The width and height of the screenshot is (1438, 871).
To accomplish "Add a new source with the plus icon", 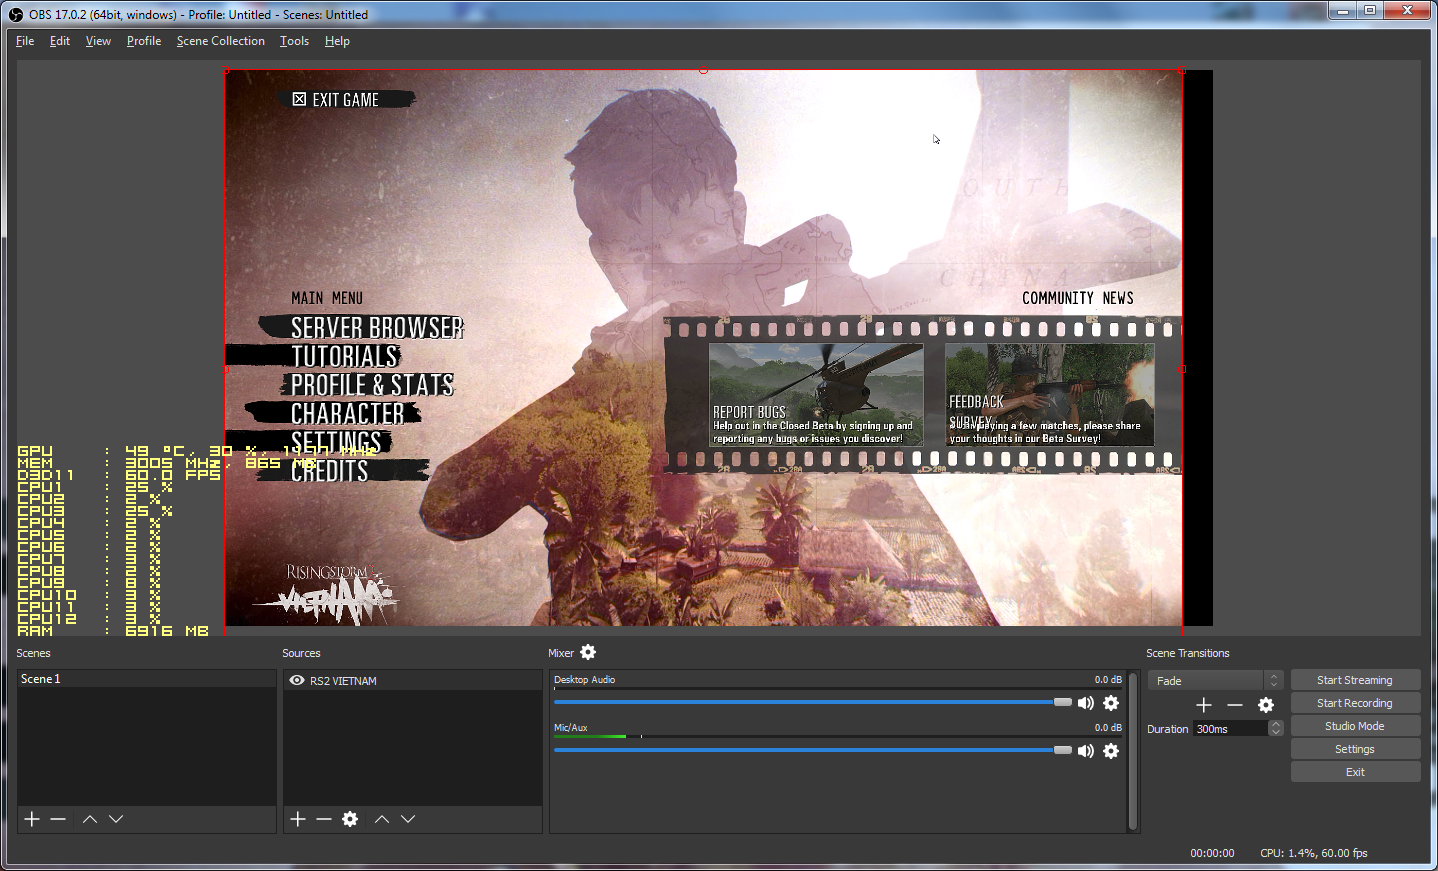I will [298, 819].
